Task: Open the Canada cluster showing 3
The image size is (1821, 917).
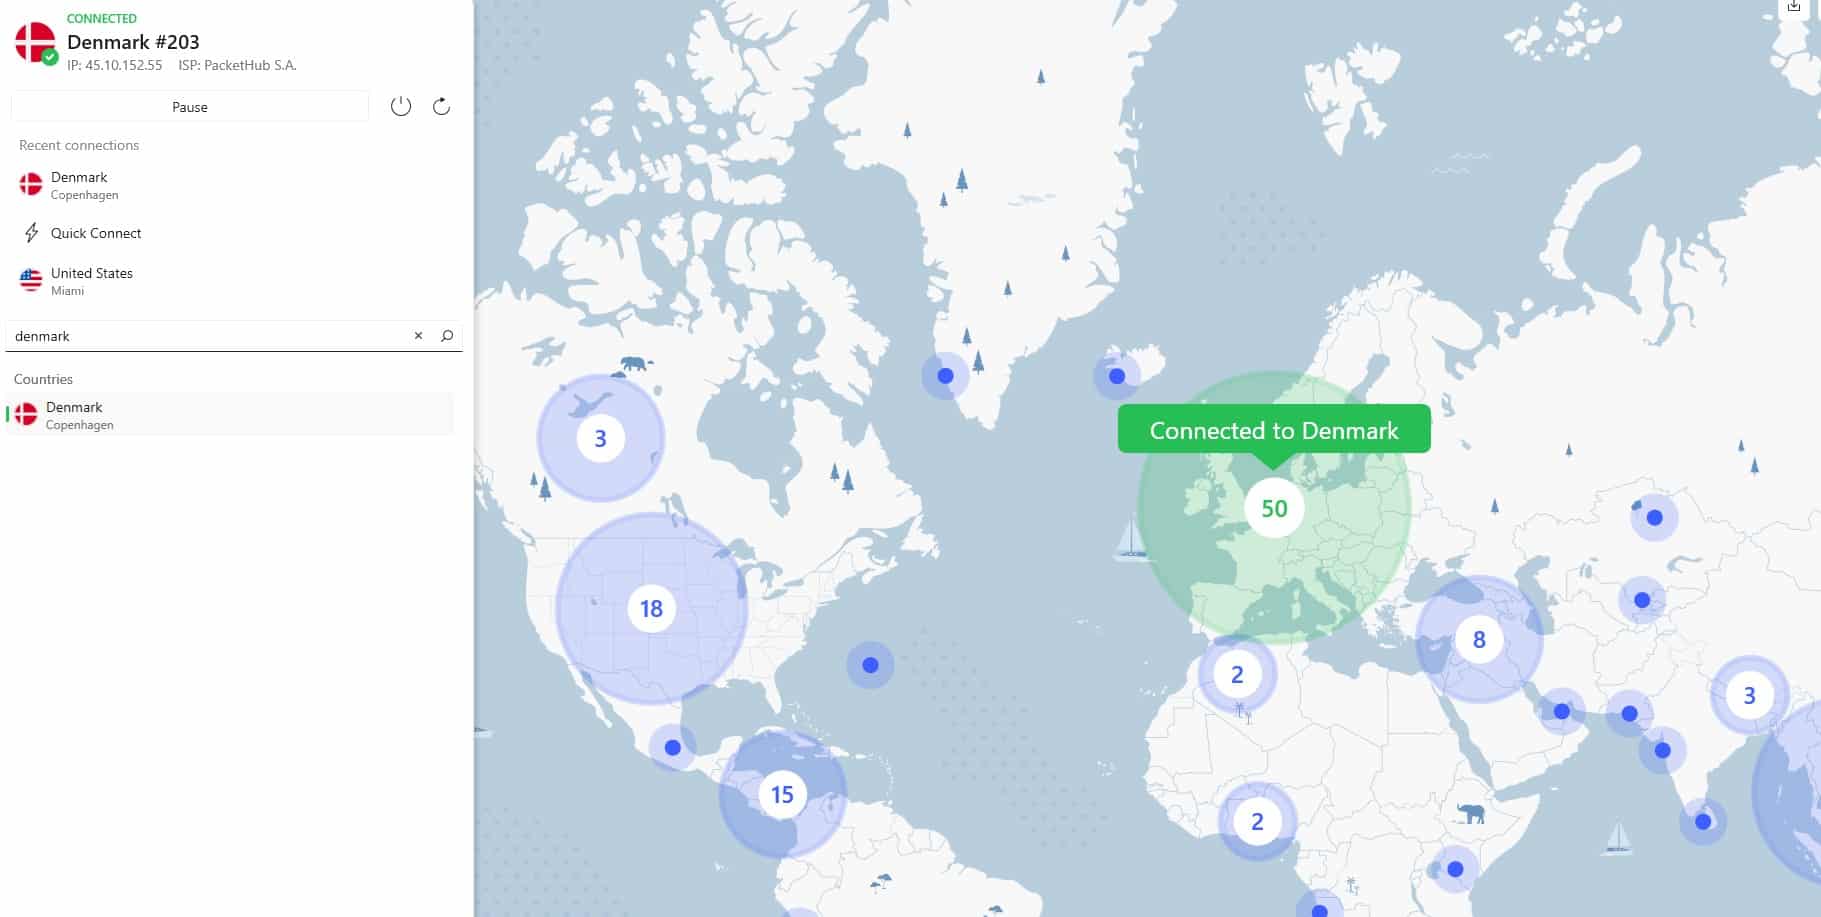Action: click(600, 438)
